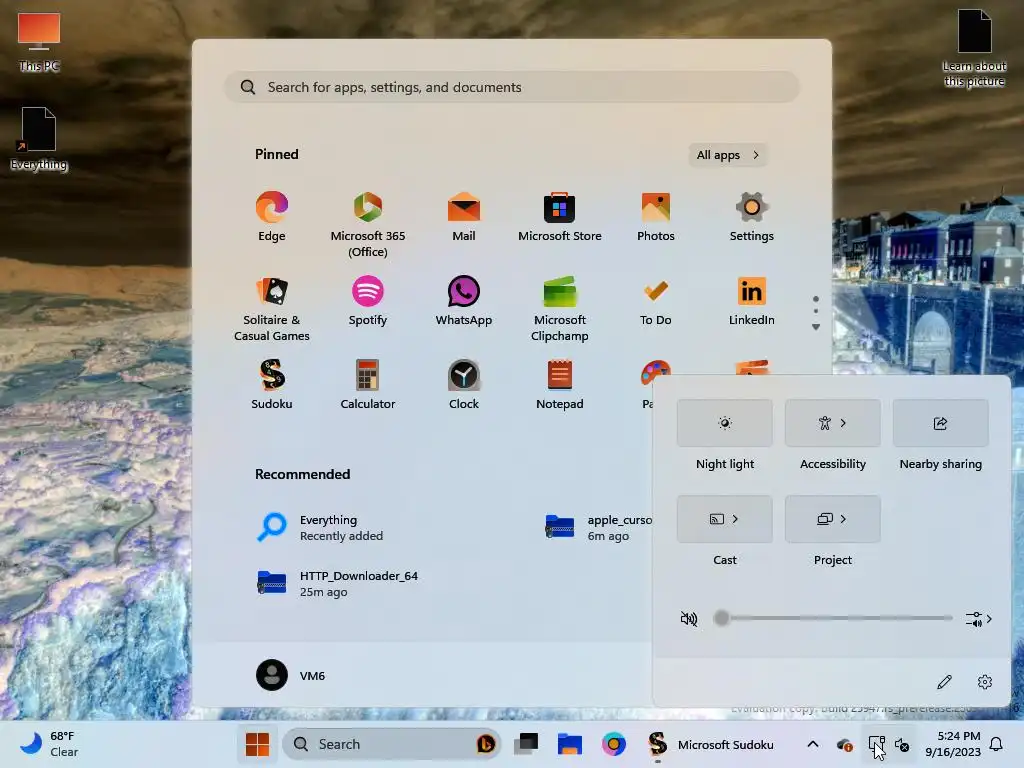Launch Solitaire & Casual Games

(x=272, y=310)
